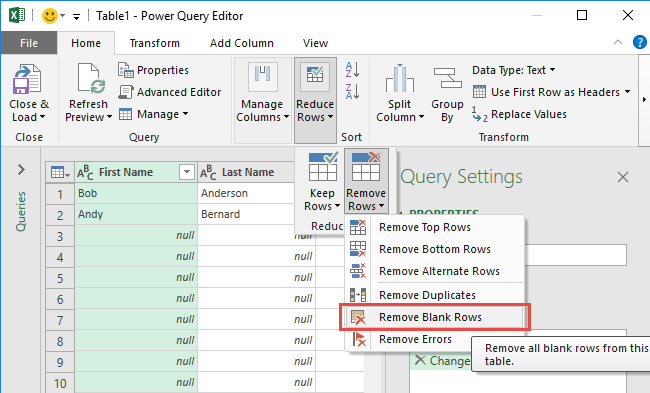The image size is (650, 393).
Task: Click the Group By icon
Action: [x=447, y=78]
